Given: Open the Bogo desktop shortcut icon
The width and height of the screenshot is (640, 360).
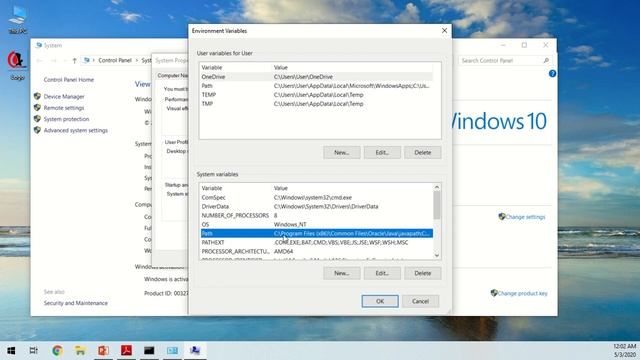Looking at the screenshot, I should [x=17, y=65].
